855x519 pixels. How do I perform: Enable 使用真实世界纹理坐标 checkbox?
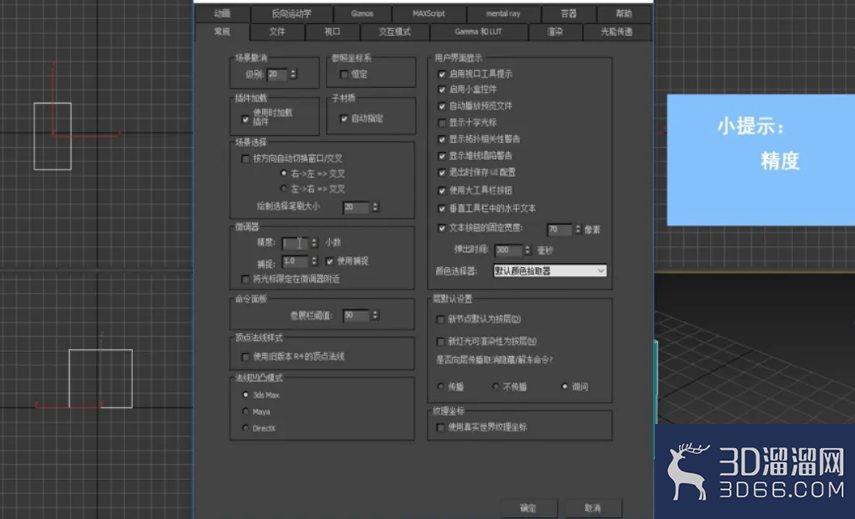click(441, 427)
